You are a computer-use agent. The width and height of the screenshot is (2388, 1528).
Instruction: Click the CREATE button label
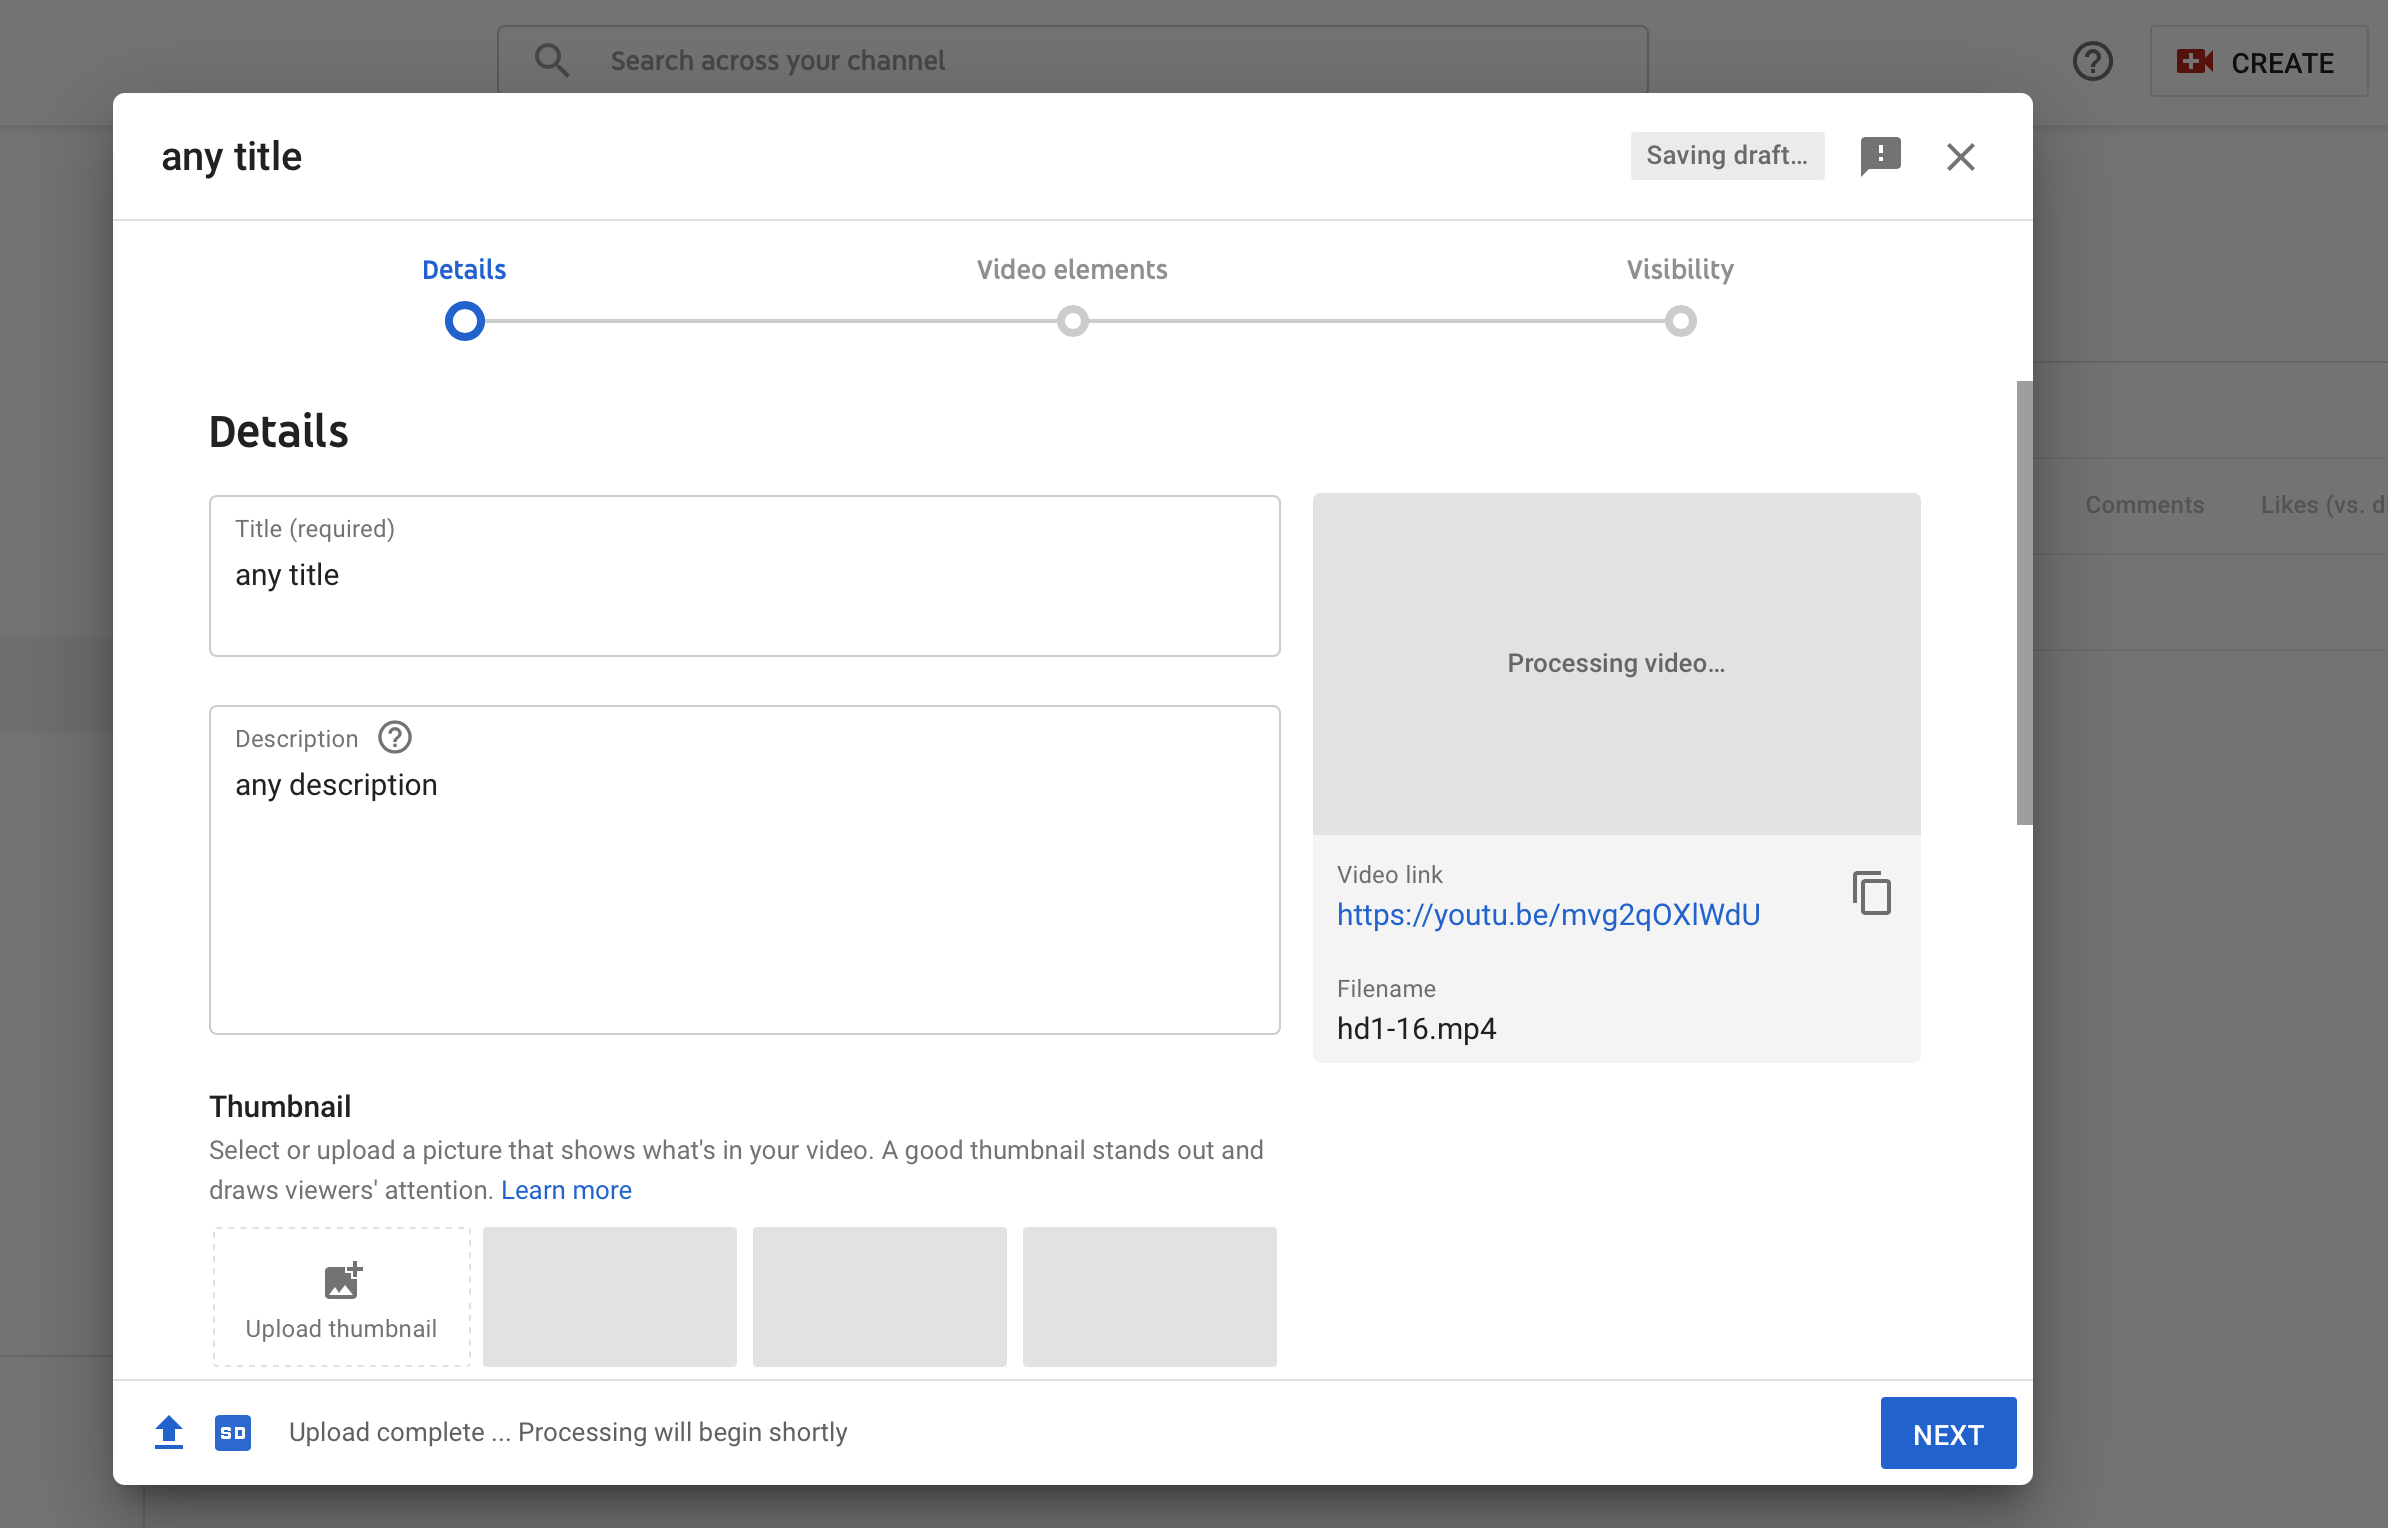tap(2282, 63)
